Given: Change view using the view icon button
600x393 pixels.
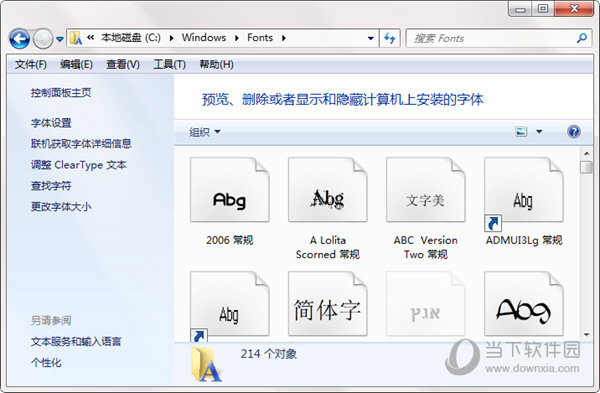Looking at the screenshot, I should coord(521,132).
